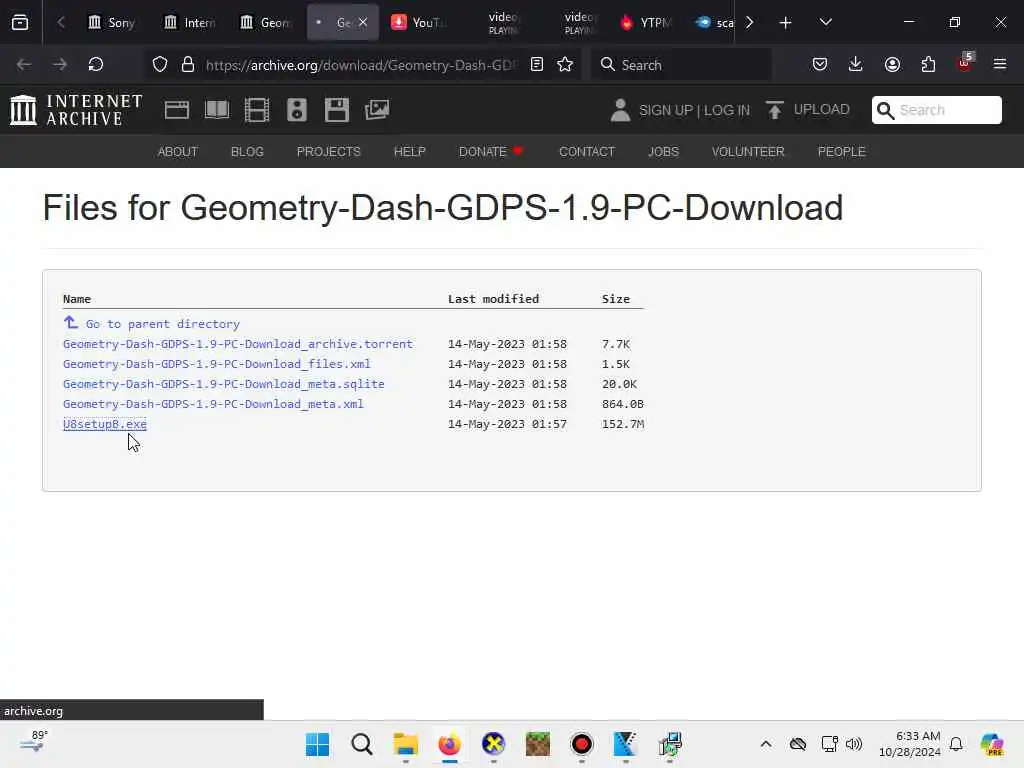Open Firefox account icon
This screenshot has height=768, width=1024.
[x=892, y=65]
